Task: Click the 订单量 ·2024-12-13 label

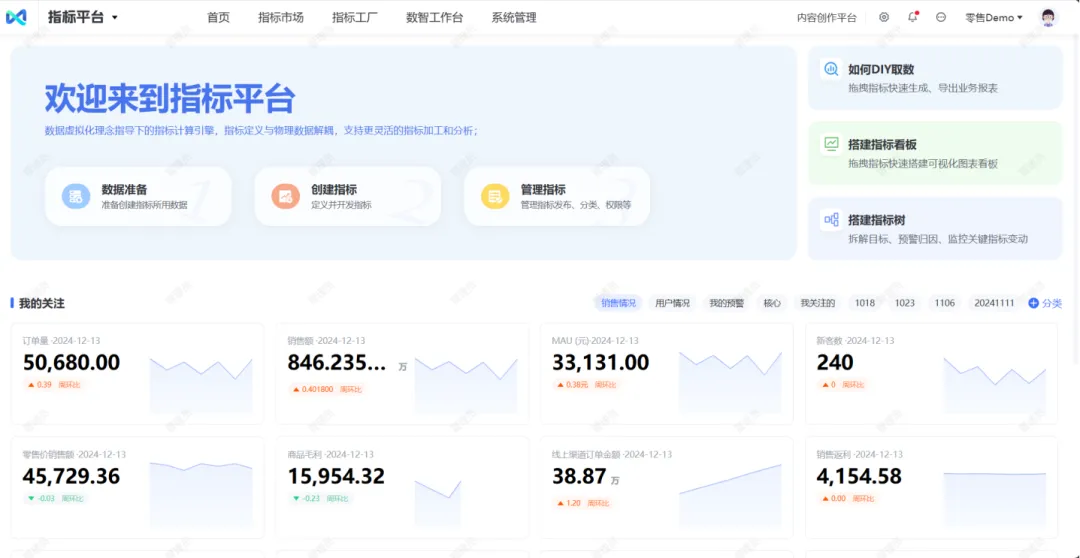Action: point(61,340)
